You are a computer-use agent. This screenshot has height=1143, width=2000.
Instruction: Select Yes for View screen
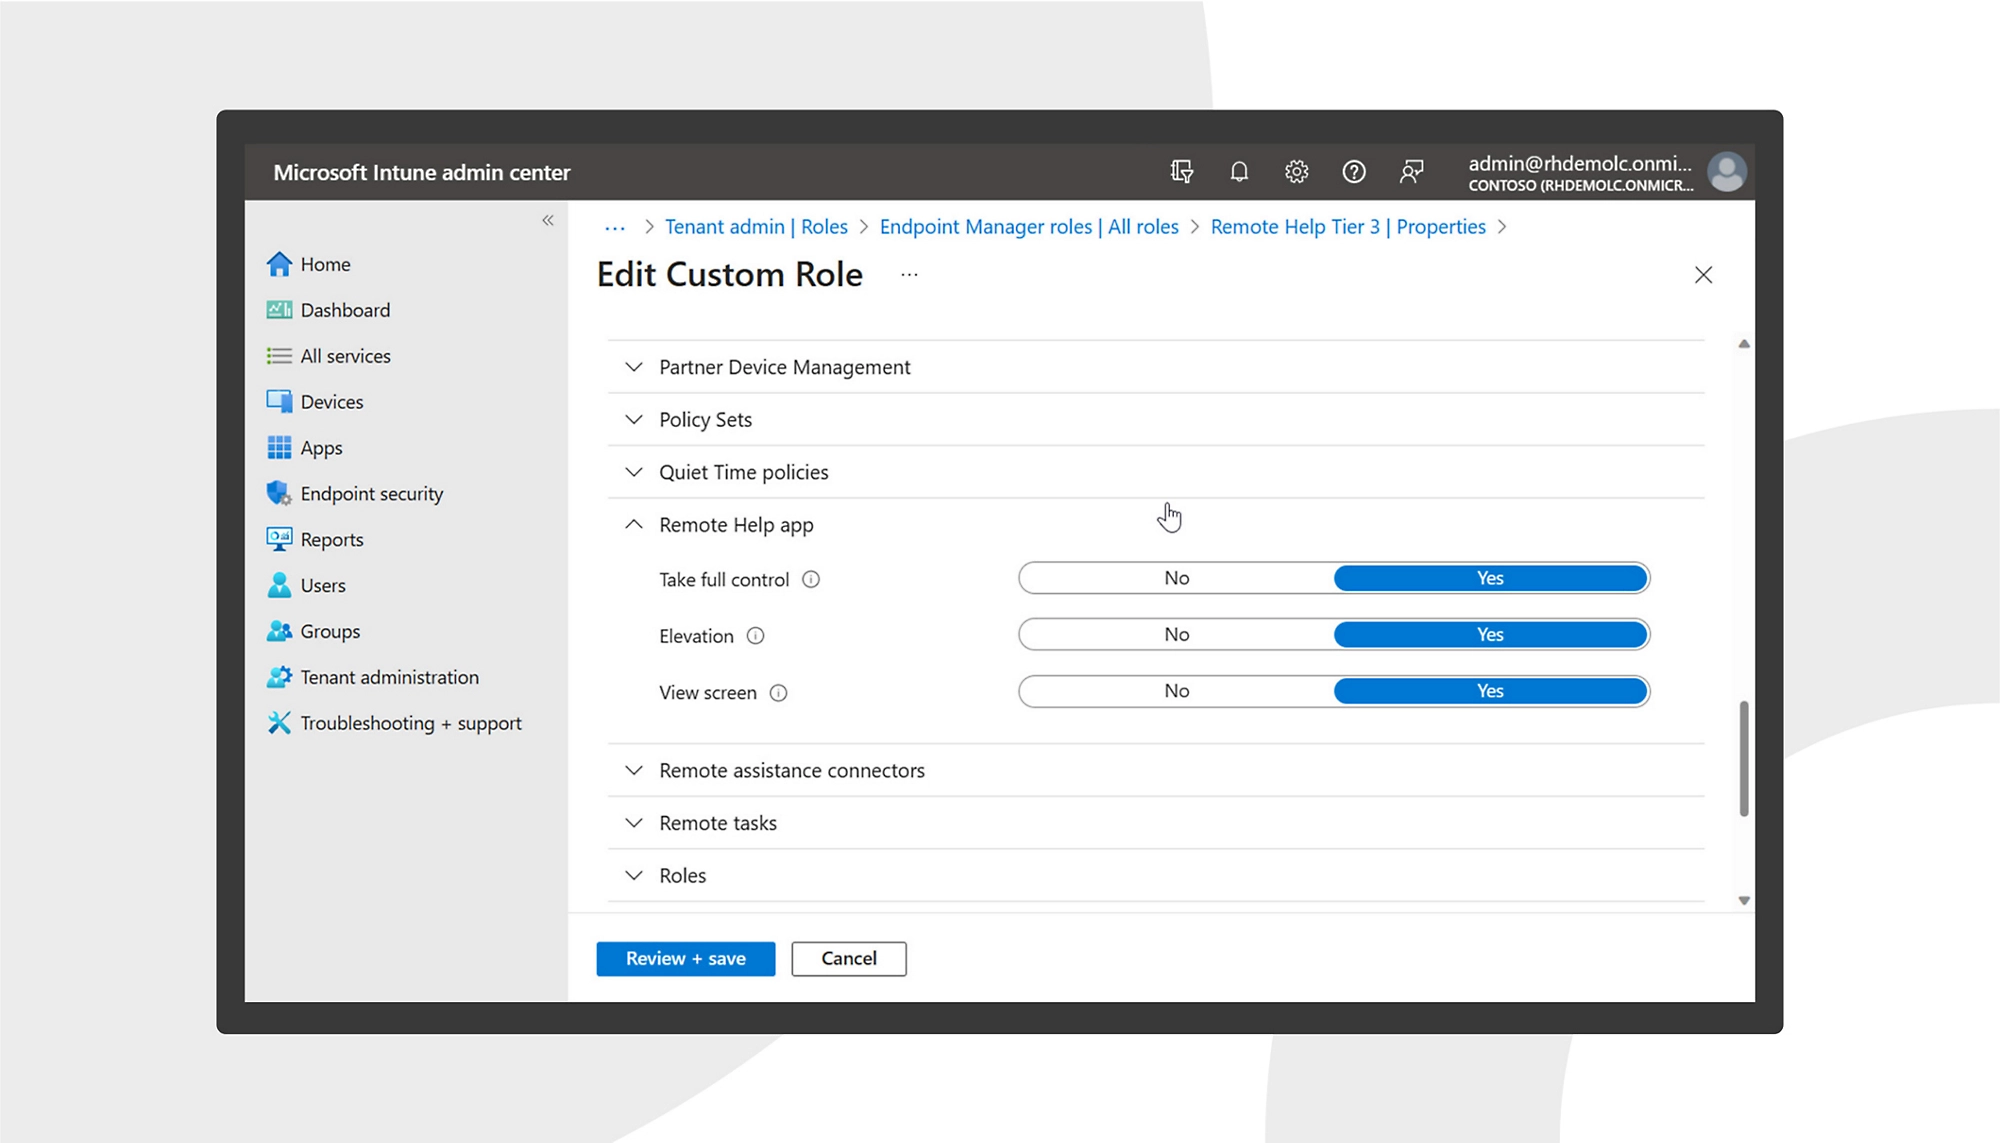pos(1489,691)
